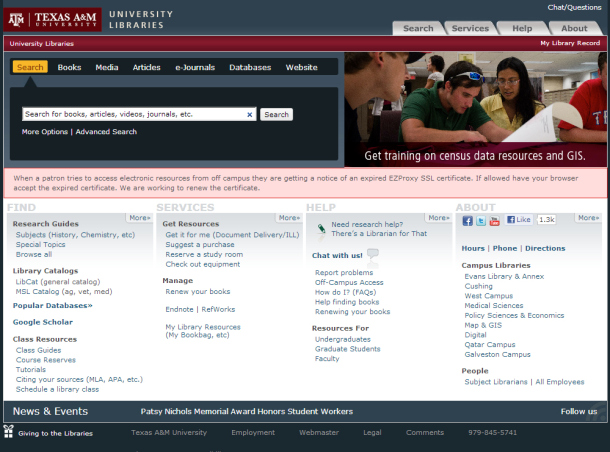610x452 pixels.
Task: Click the Chat with us speech bubble icon
Action: coord(372,255)
